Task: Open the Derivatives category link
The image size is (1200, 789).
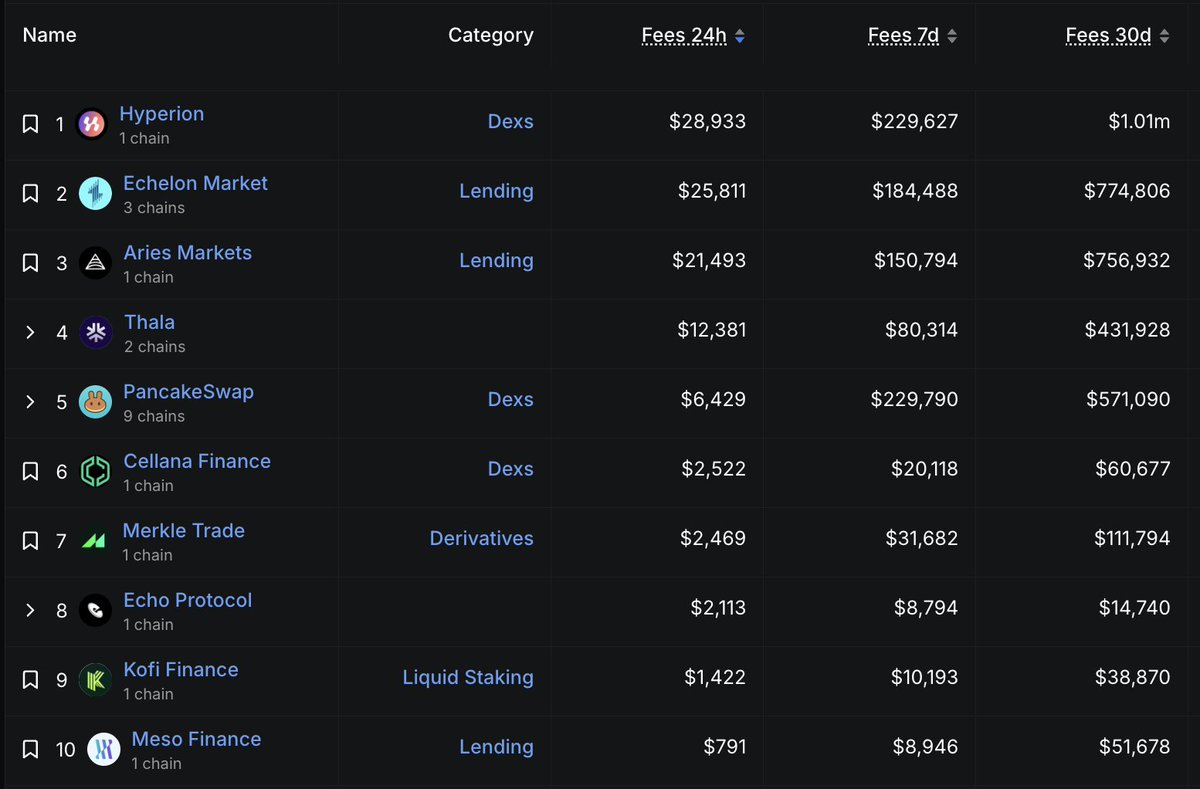Action: point(482,538)
